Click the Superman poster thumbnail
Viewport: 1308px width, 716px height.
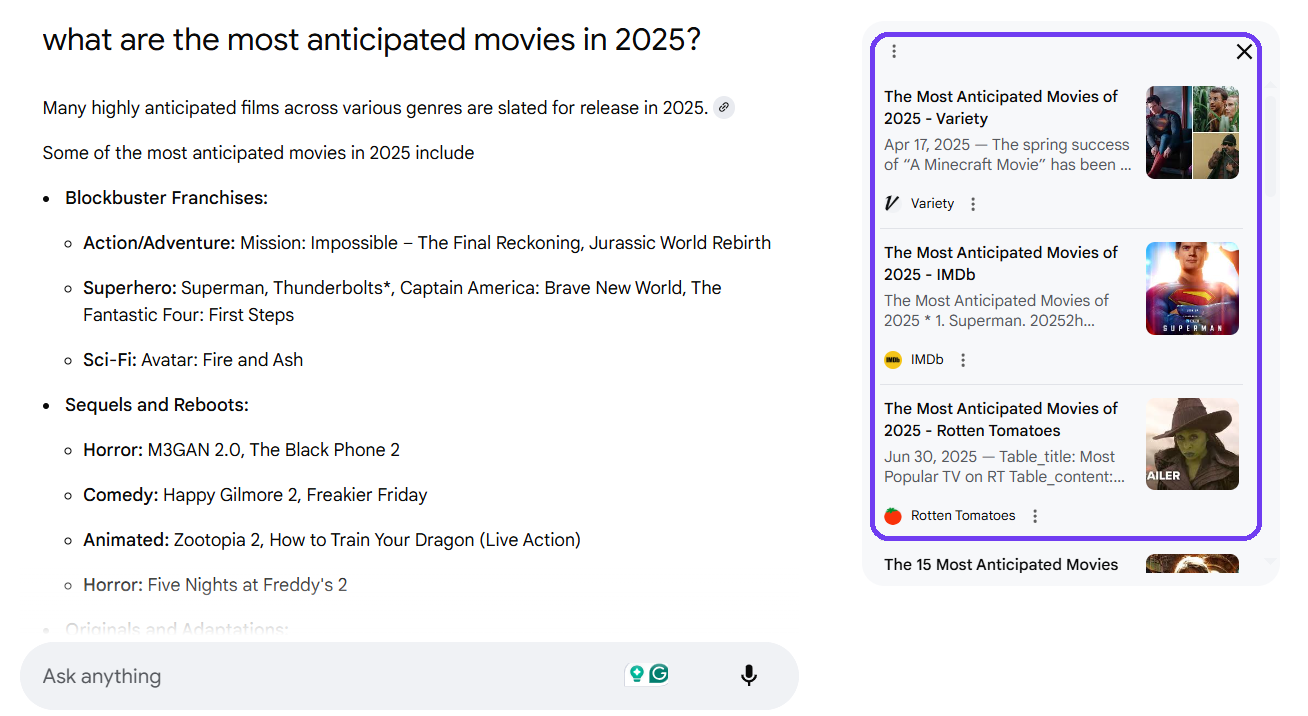(1192, 288)
